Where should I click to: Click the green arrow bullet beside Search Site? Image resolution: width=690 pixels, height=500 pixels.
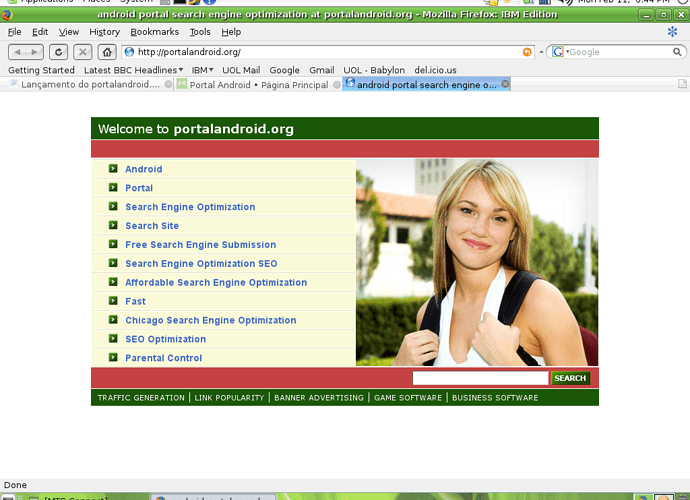click(x=113, y=225)
